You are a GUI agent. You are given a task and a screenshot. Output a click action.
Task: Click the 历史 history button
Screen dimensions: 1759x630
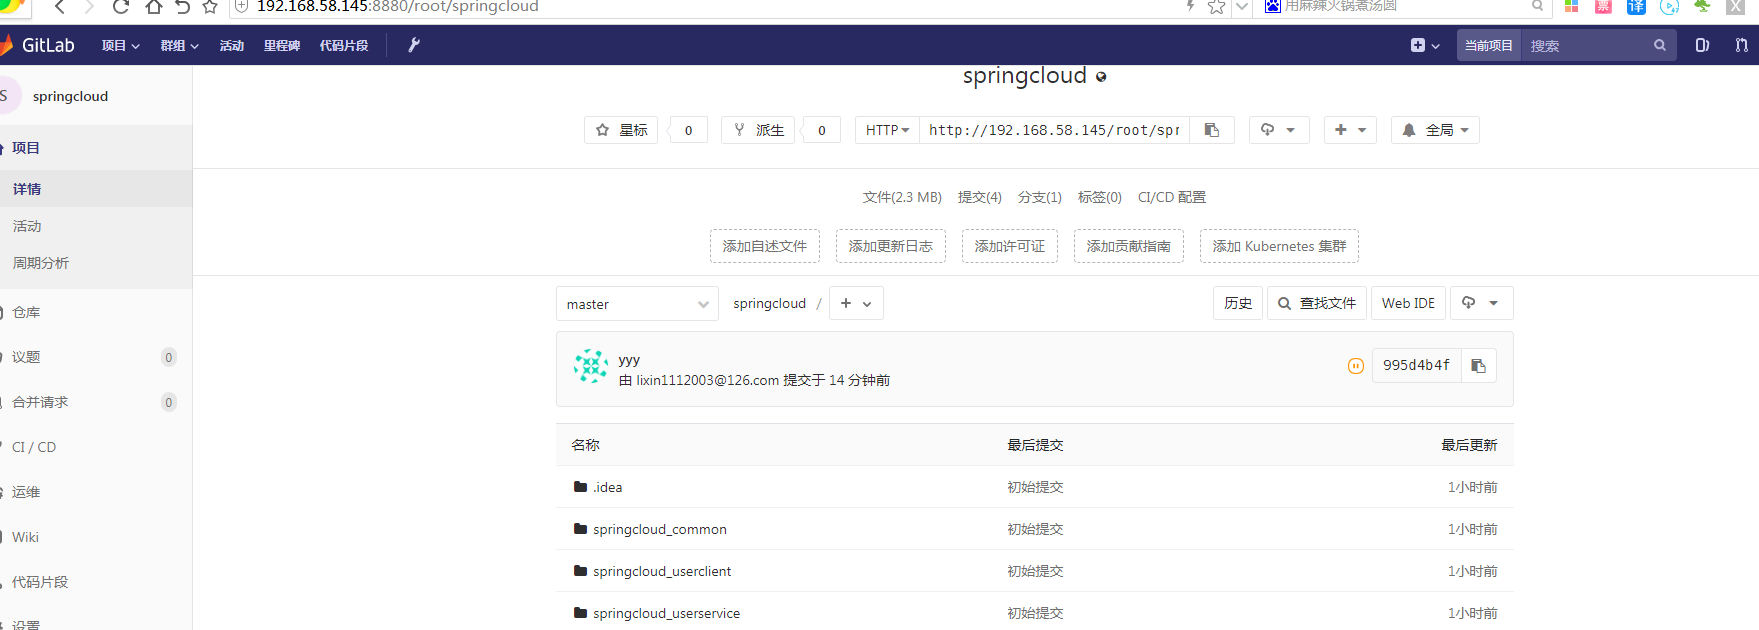tap(1238, 303)
